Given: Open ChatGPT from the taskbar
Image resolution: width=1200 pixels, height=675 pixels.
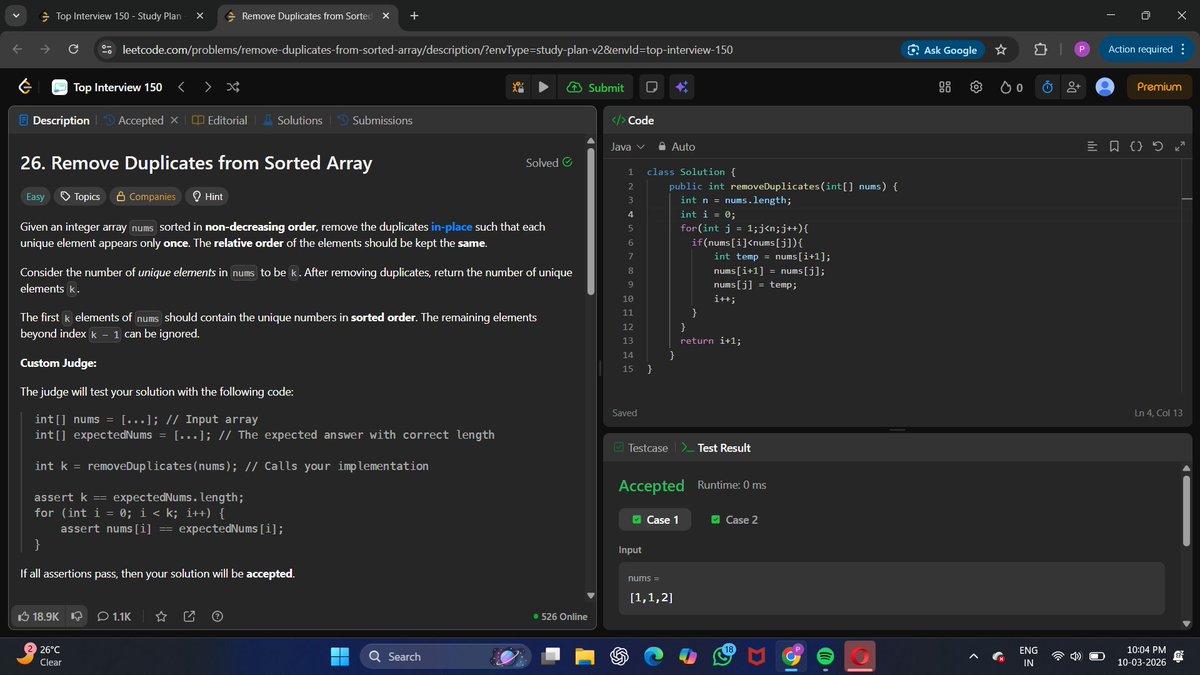Looking at the screenshot, I should 619,656.
